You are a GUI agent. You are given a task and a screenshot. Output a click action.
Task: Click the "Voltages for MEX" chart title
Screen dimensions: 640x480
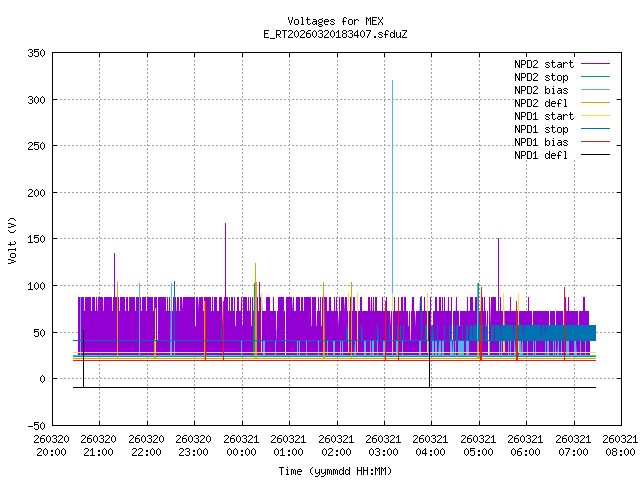pos(335,21)
